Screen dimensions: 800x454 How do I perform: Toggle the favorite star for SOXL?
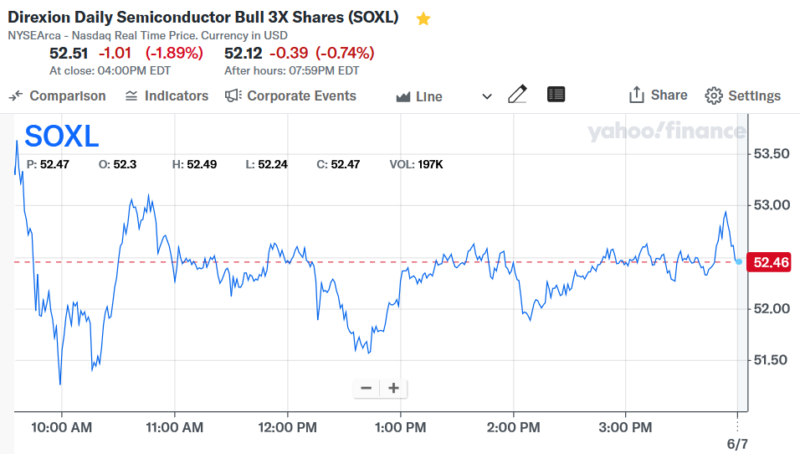(424, 19)
